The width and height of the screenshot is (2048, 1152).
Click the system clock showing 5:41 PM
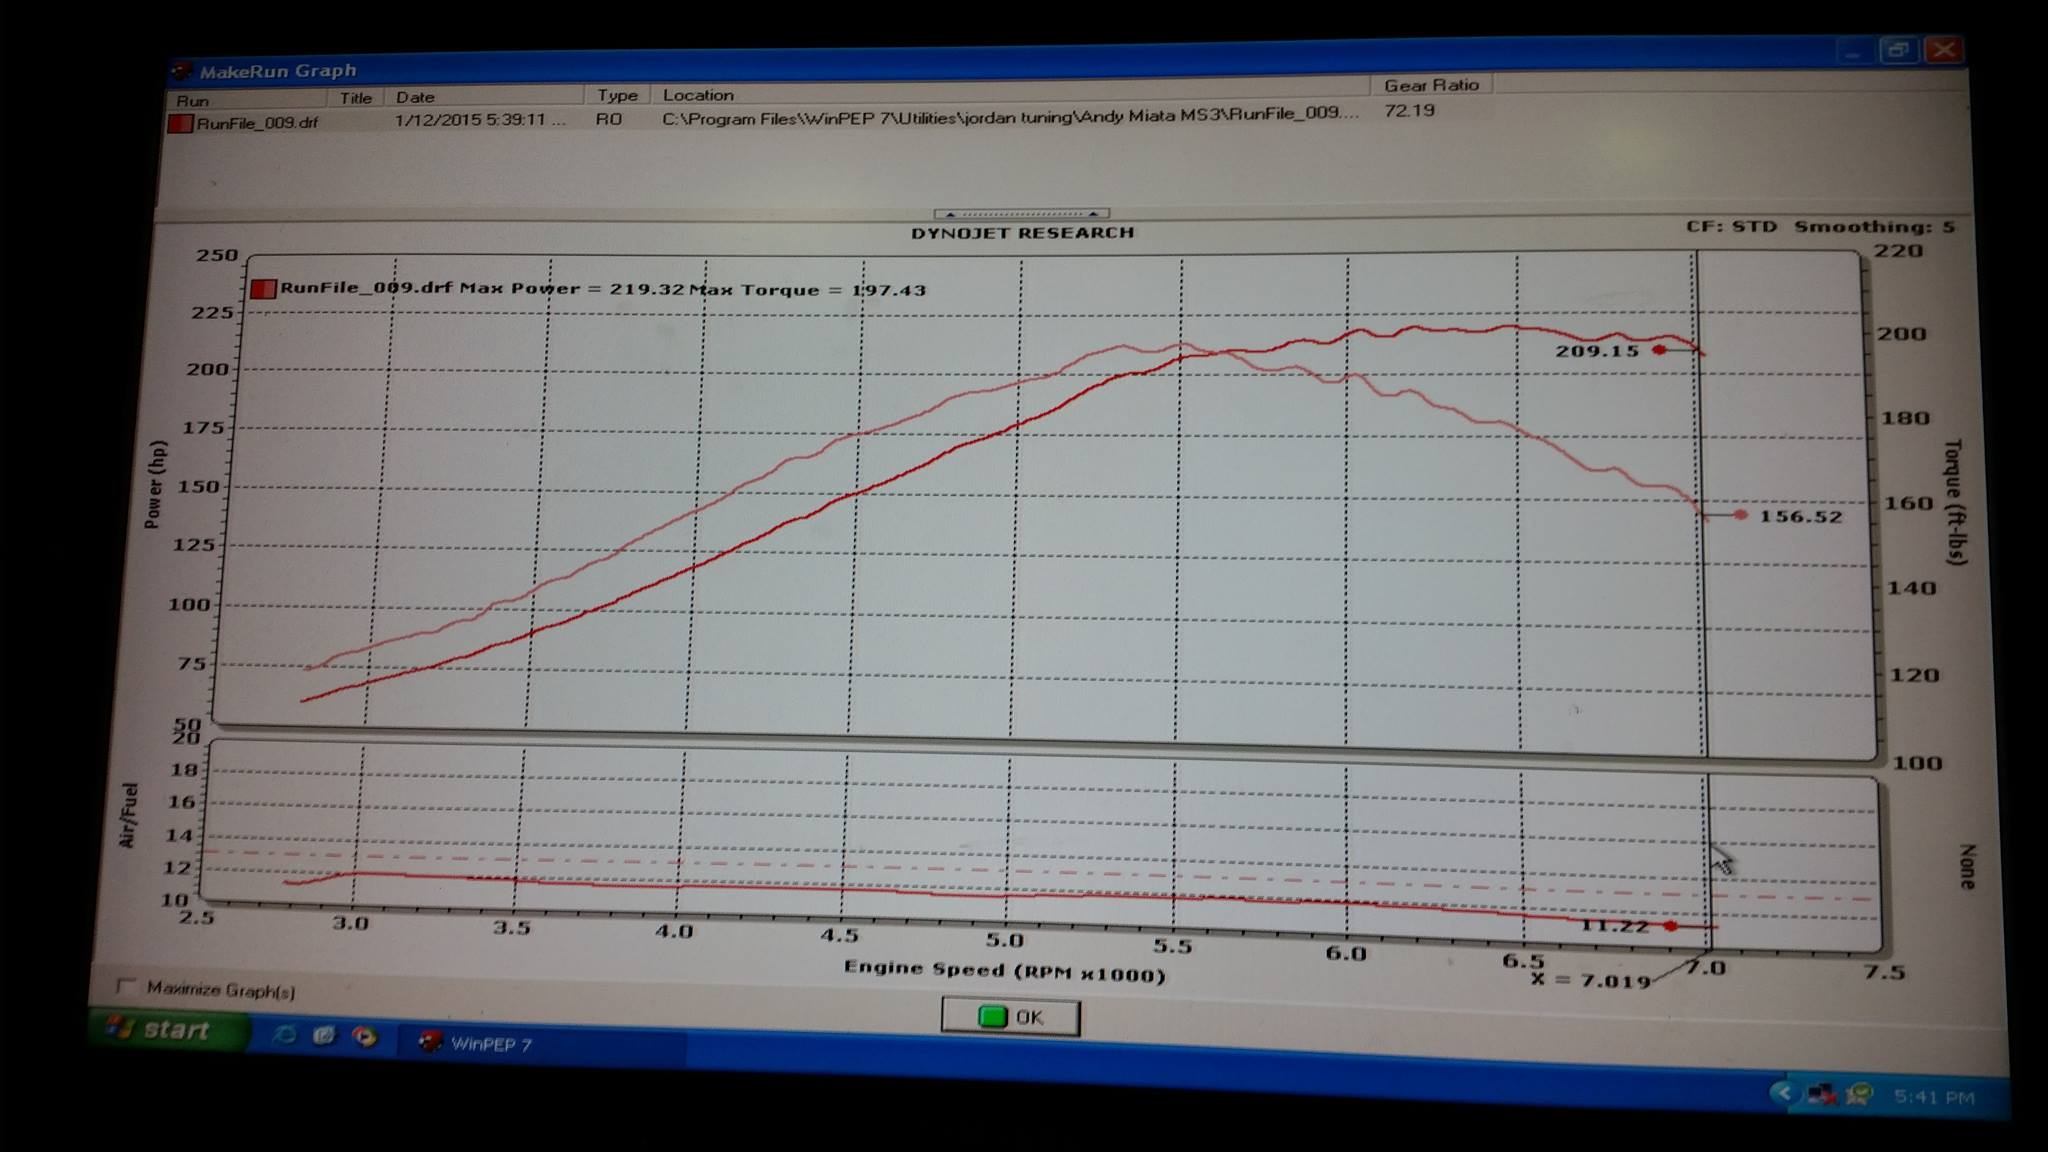click(x=1933, y=1097)
